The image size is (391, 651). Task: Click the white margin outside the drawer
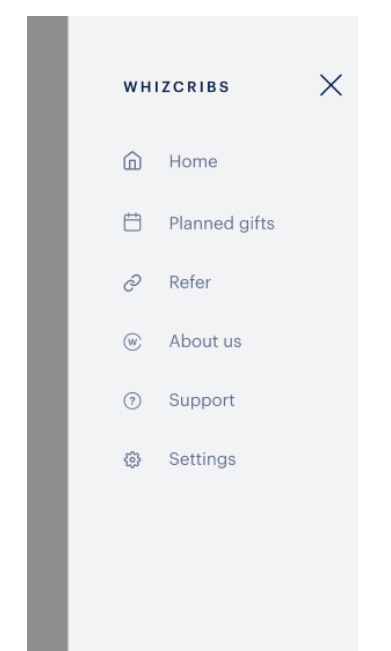374,332
